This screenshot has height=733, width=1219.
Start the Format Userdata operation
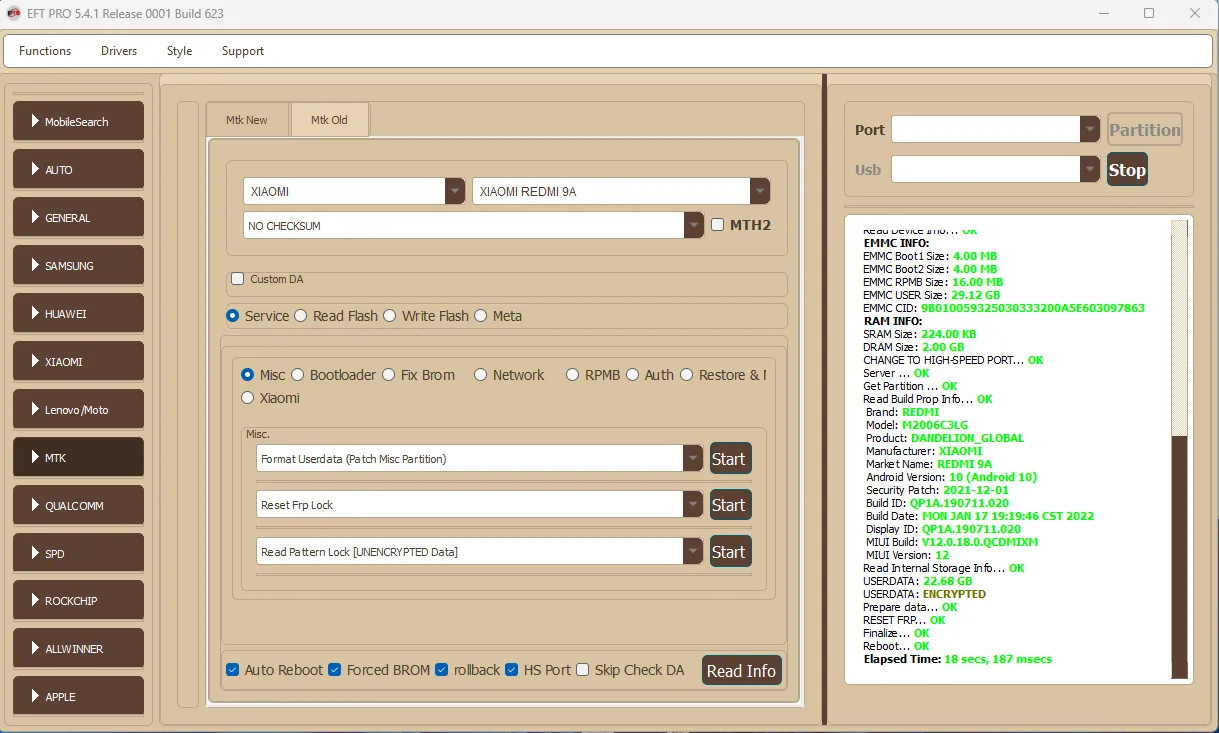point(729,459)
